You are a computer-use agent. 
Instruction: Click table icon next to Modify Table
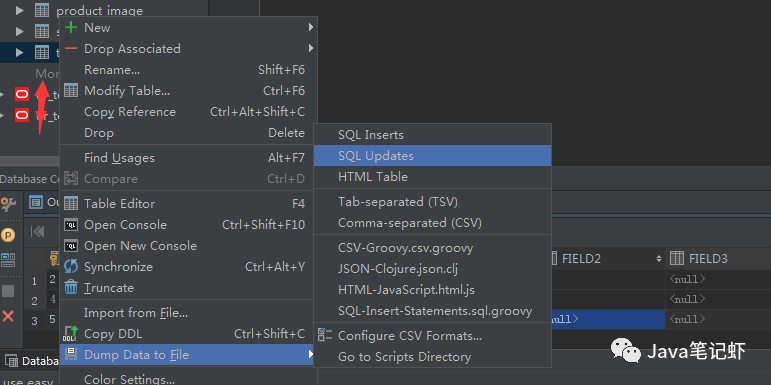pyautogui.click(x=71, y=90)
